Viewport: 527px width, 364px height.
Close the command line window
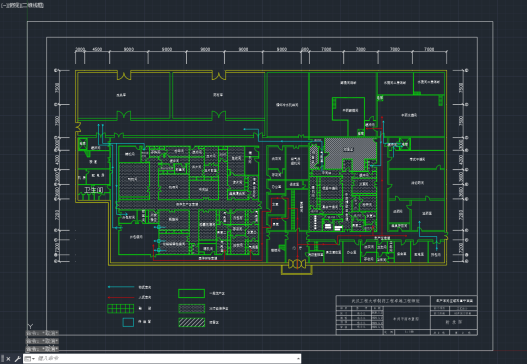point(8,359)
